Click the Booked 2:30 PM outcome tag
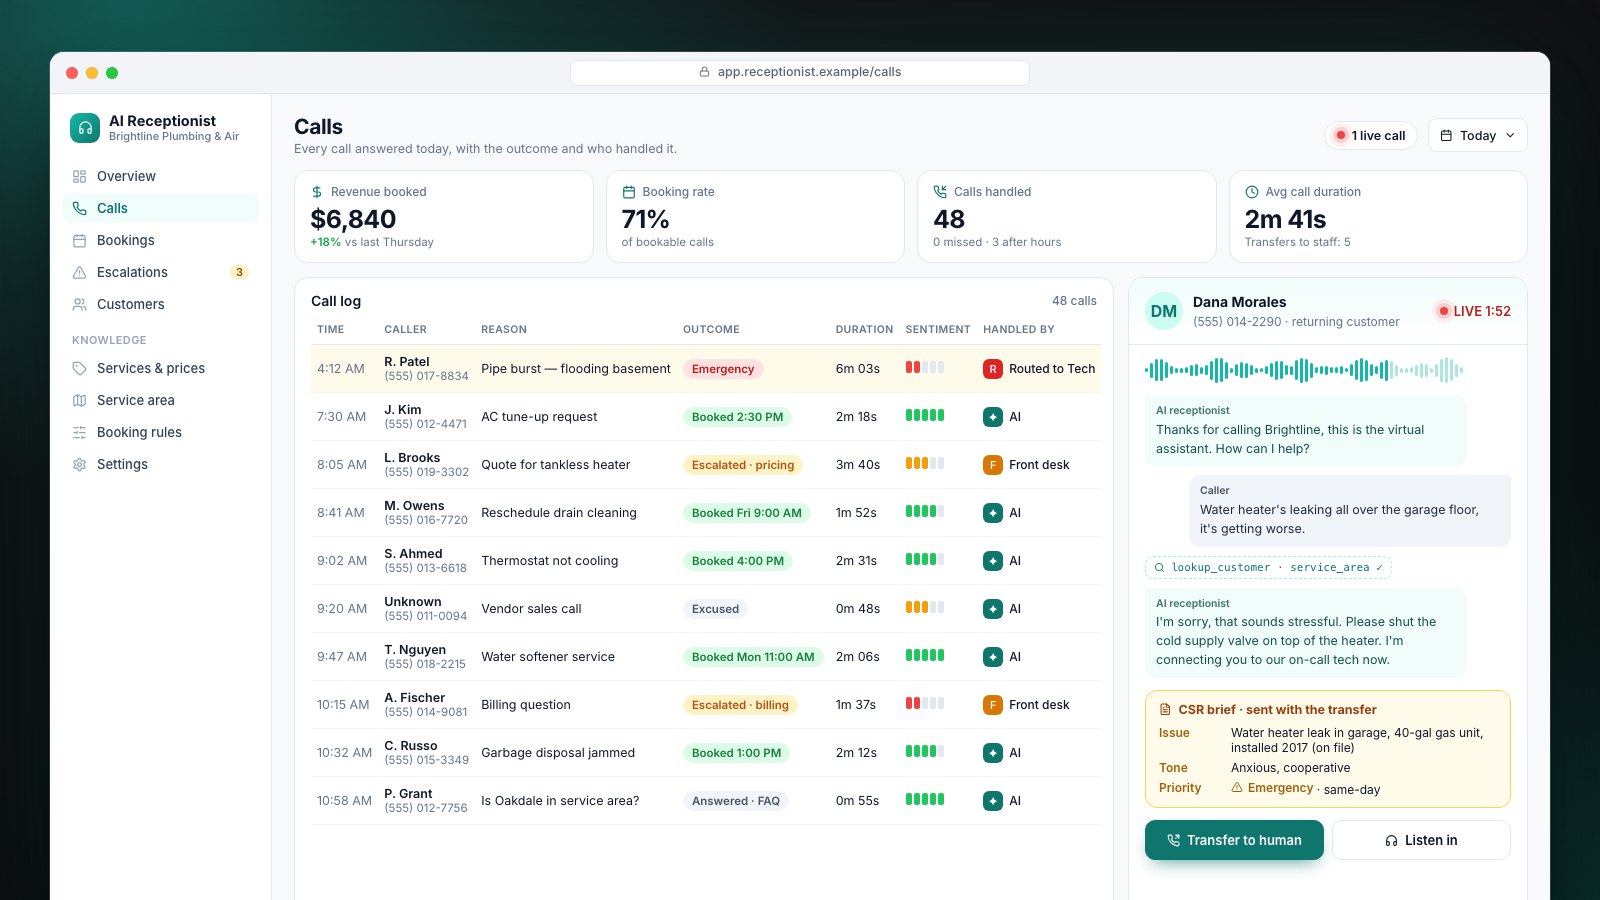This screenshot has width=1600, height=900. point(738,417)
